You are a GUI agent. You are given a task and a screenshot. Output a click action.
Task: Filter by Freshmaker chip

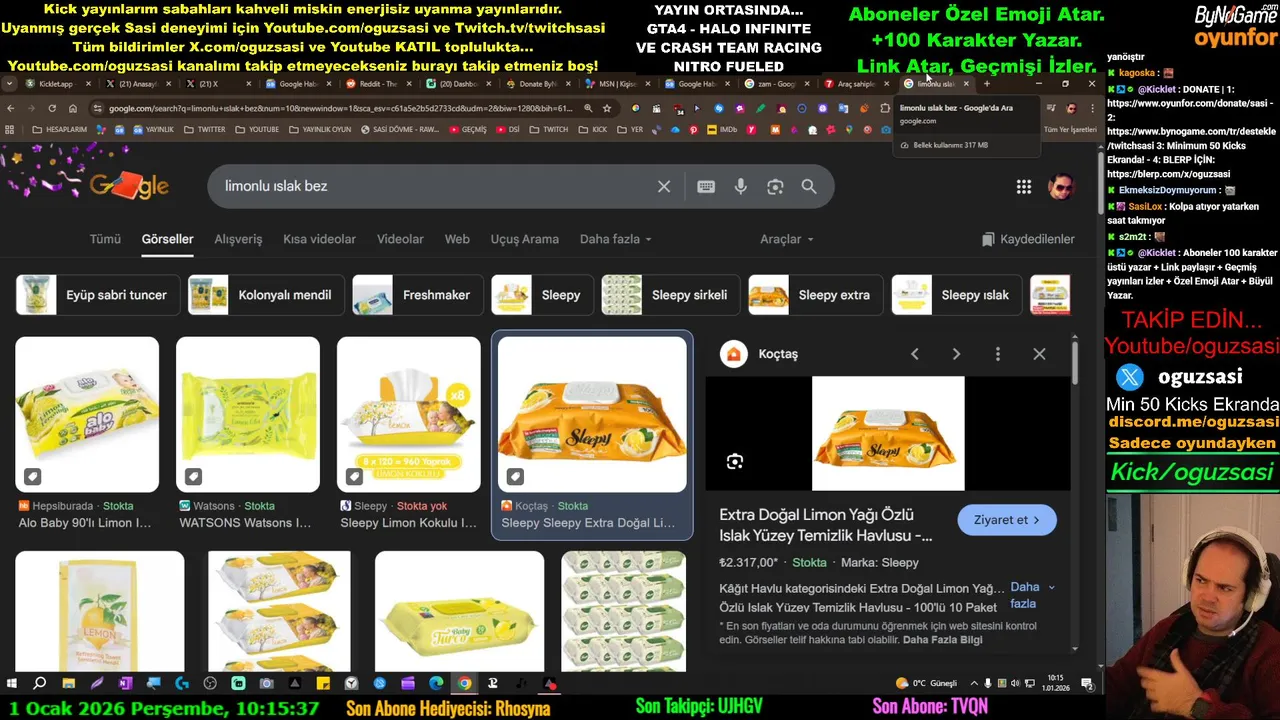(x=416, y=295)
